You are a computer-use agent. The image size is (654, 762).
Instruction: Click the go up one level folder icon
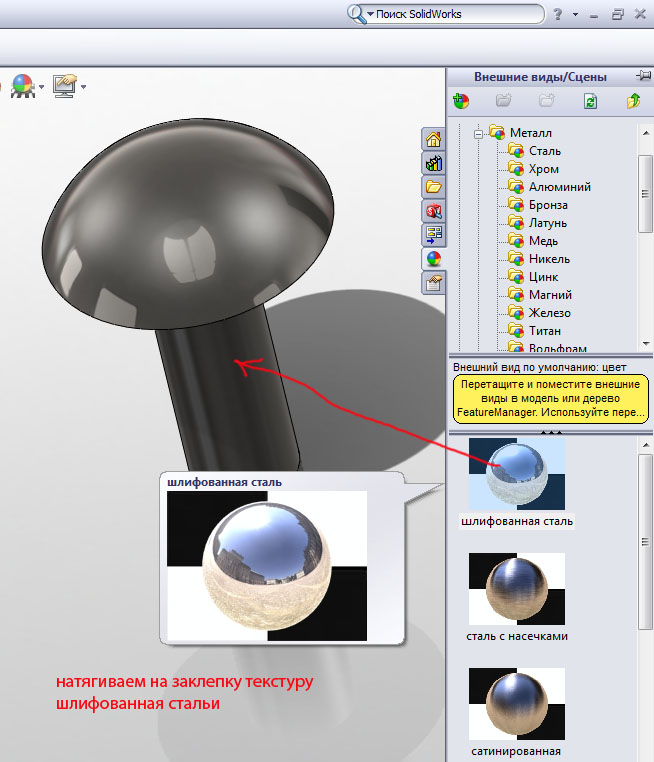(633, 101)
